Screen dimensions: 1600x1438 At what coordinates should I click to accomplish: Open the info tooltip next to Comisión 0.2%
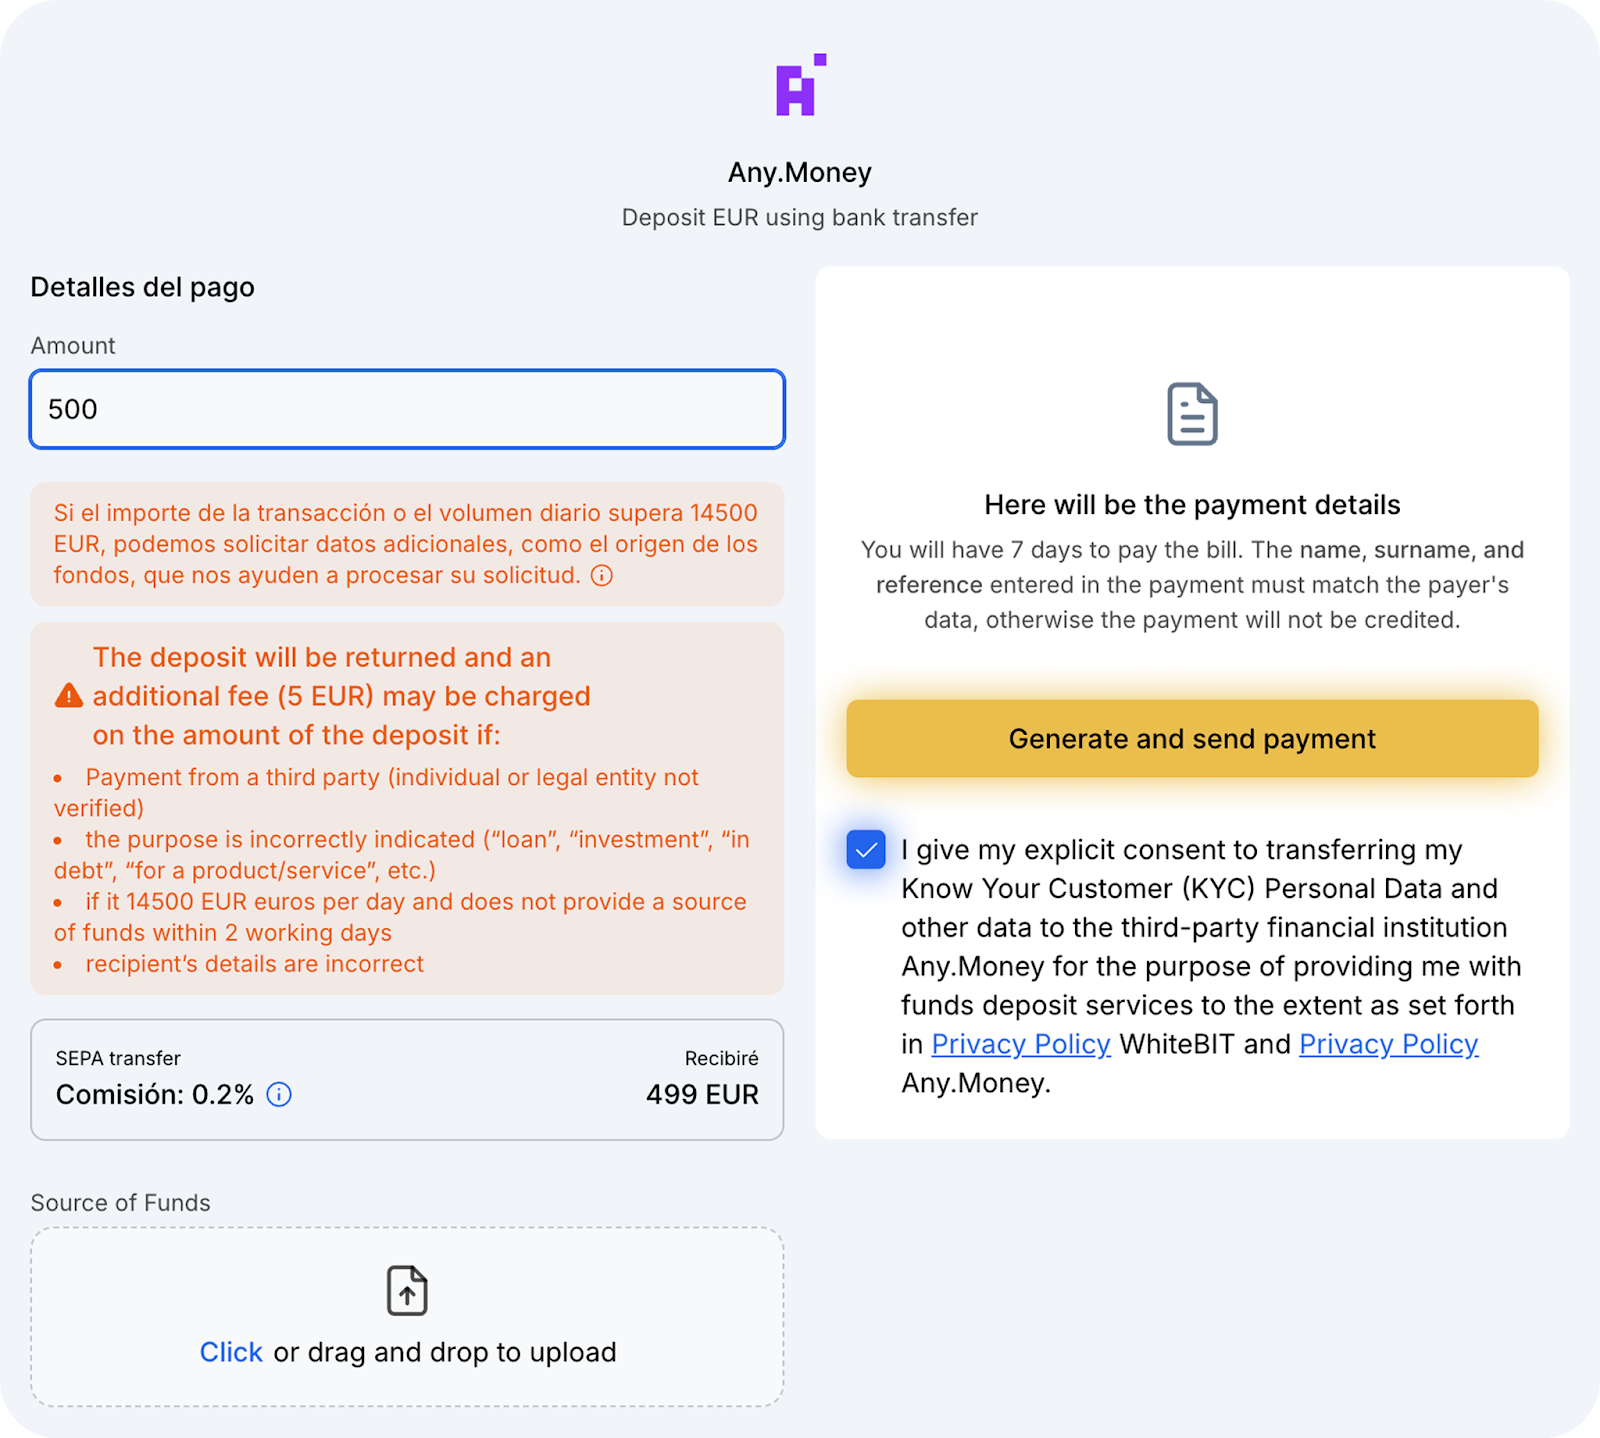tap(279, 1095)
